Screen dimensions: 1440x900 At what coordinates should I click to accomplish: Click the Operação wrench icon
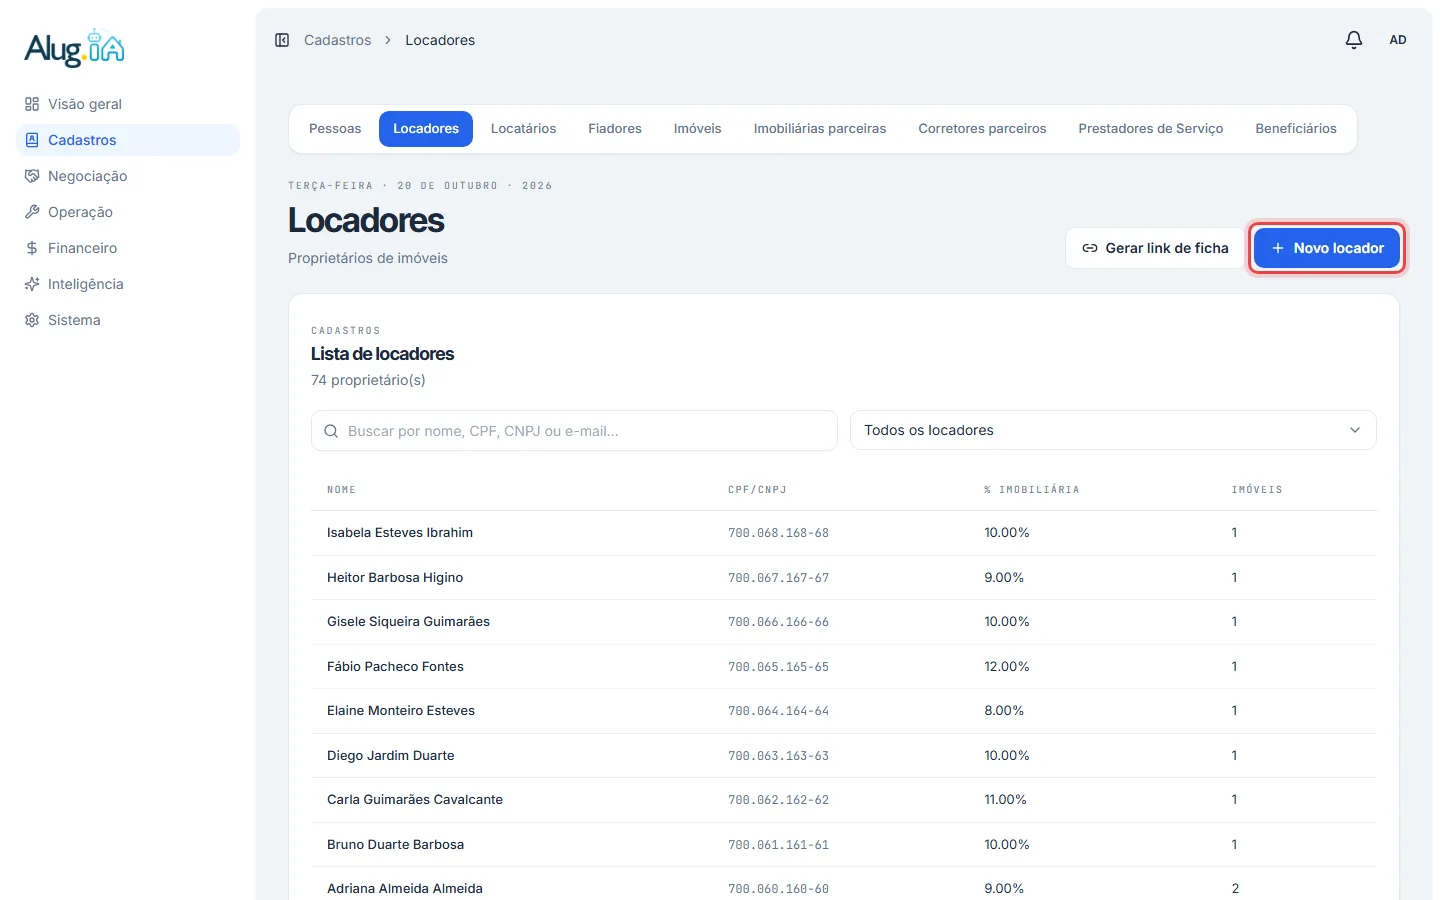tap(32, 212)
